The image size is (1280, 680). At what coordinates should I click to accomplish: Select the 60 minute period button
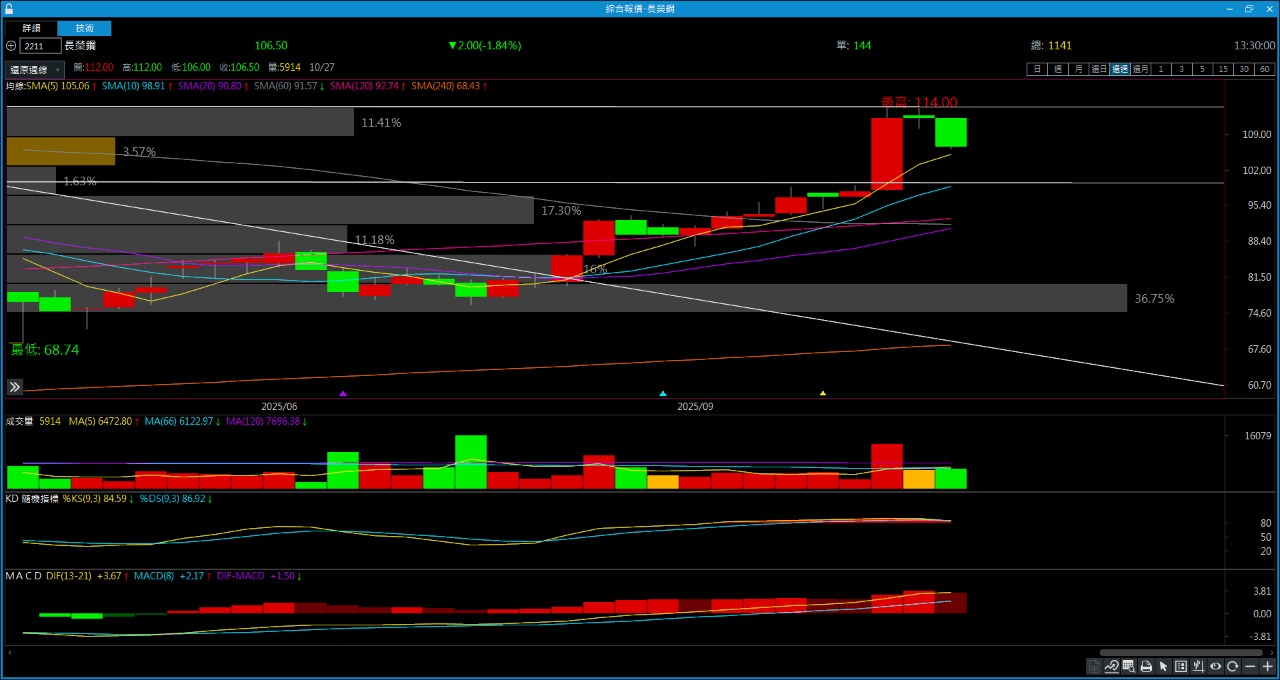(x=1265, y=69)
